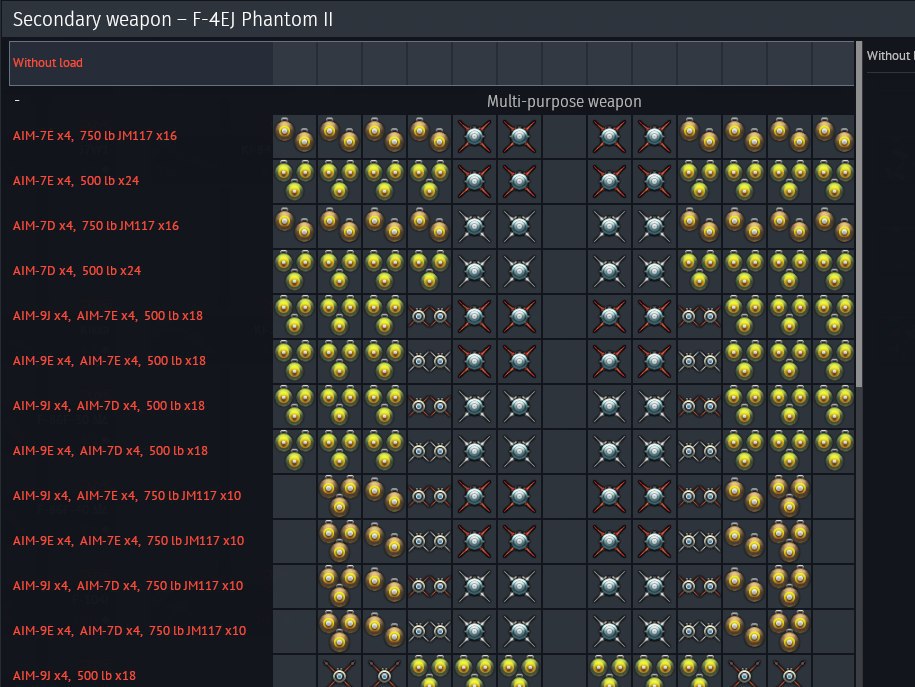Viewport: 915px width, 687px height.
Task: Click rightmost grey AIM-7D missile icon, JM117 x16 row
Action: pyautogui.click(x=654, y=225)
